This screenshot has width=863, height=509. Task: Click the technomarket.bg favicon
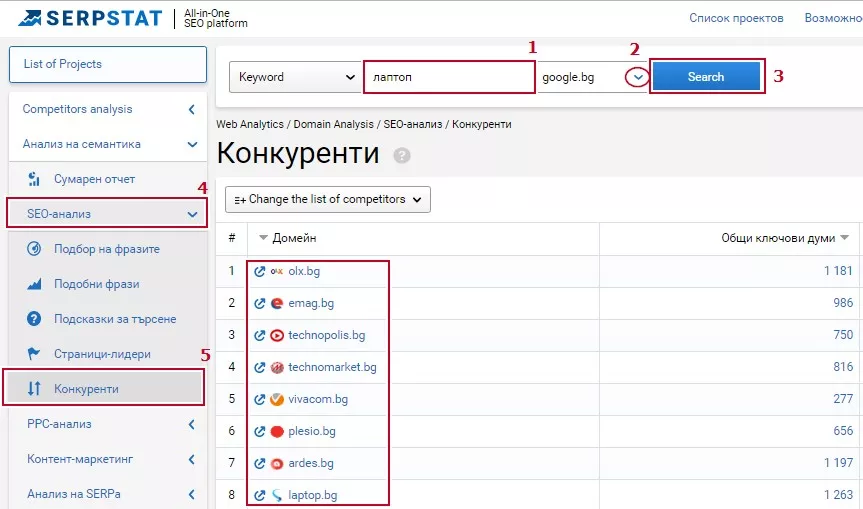click(277, 367)
